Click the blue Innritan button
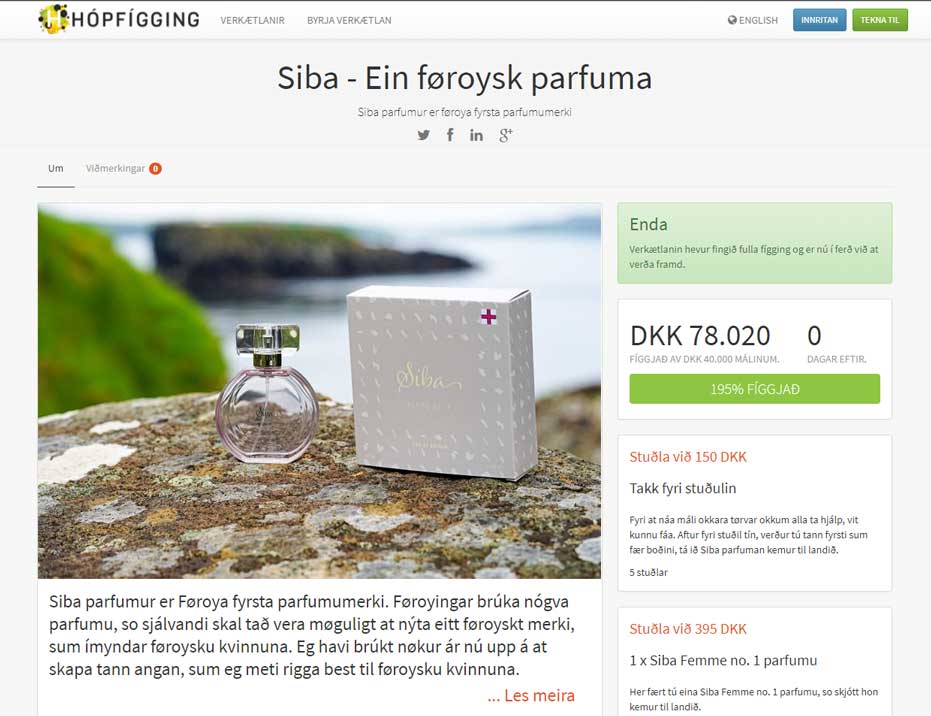Screen dimensions: 931x716 819,20
